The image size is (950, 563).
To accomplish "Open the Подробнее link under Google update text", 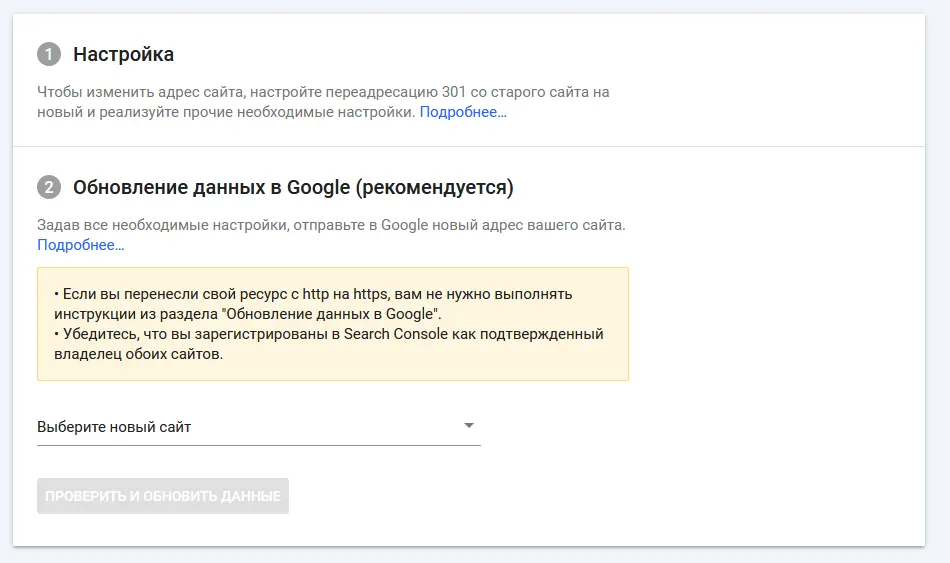I will point(81,245).
